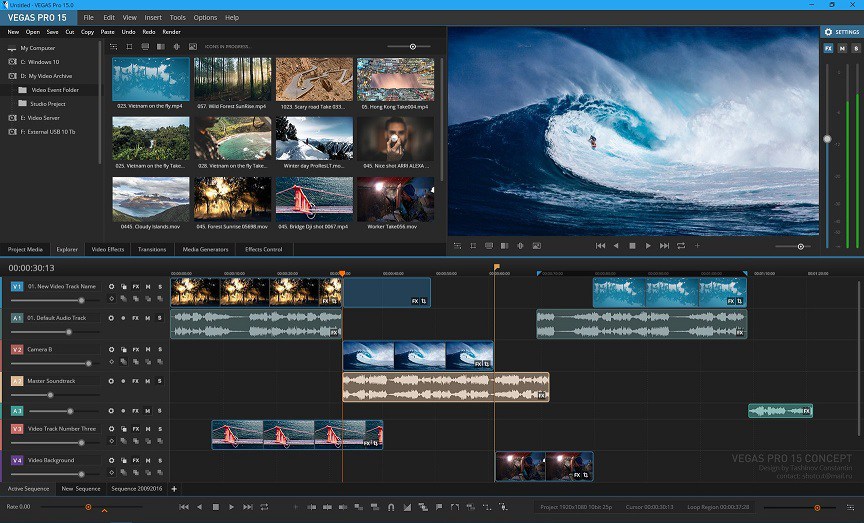
Task: Click the Settings gear above audio meters
Action: click(828, 32)
